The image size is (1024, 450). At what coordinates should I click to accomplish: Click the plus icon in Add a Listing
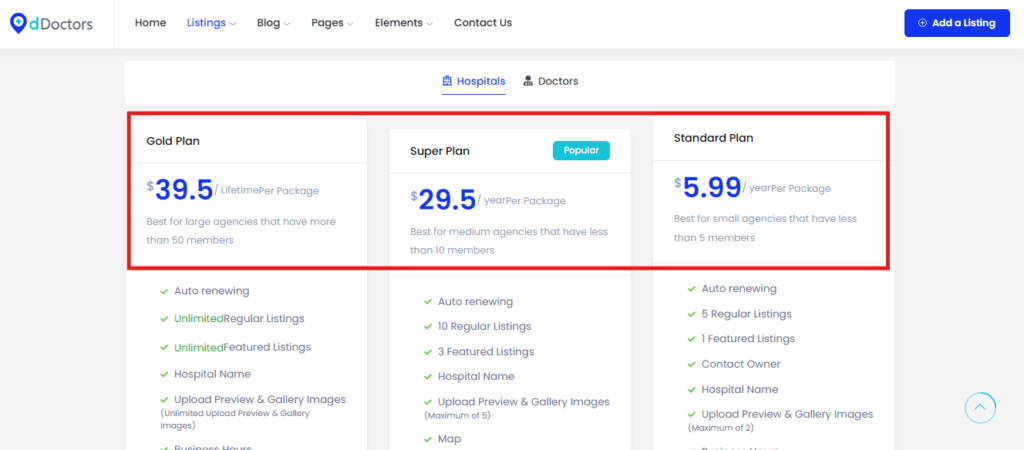coord(922,23)
